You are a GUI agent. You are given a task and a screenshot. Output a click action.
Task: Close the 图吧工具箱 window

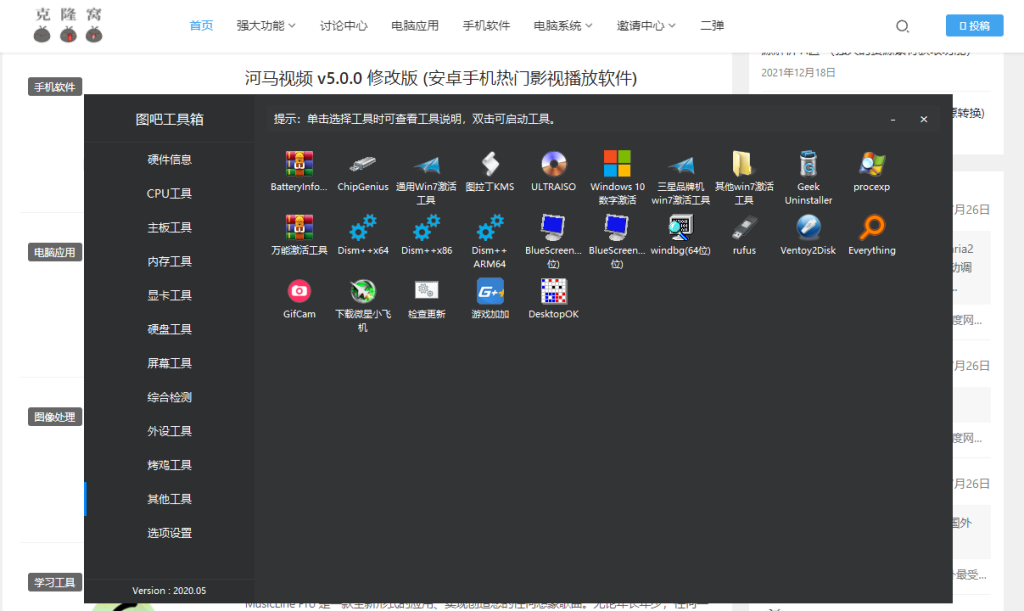click(x=923, y=119)
